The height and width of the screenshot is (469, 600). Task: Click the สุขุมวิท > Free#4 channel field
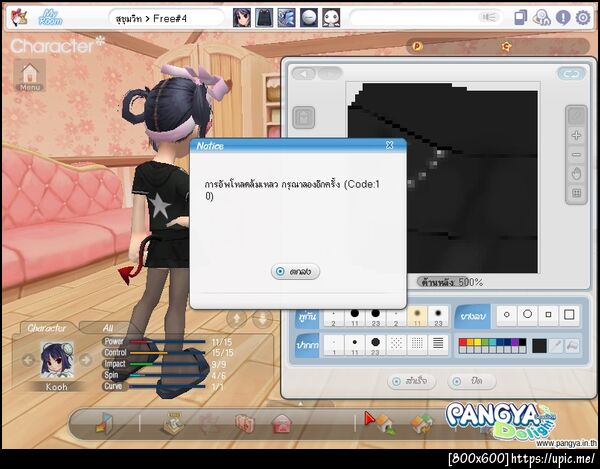coord(166,18)
